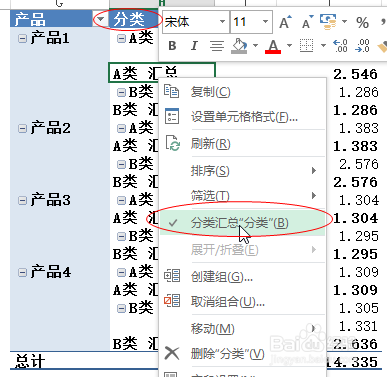Collapse the 产品3 group
This screenshot has height=377, width=387.
(x=22, y=200)
